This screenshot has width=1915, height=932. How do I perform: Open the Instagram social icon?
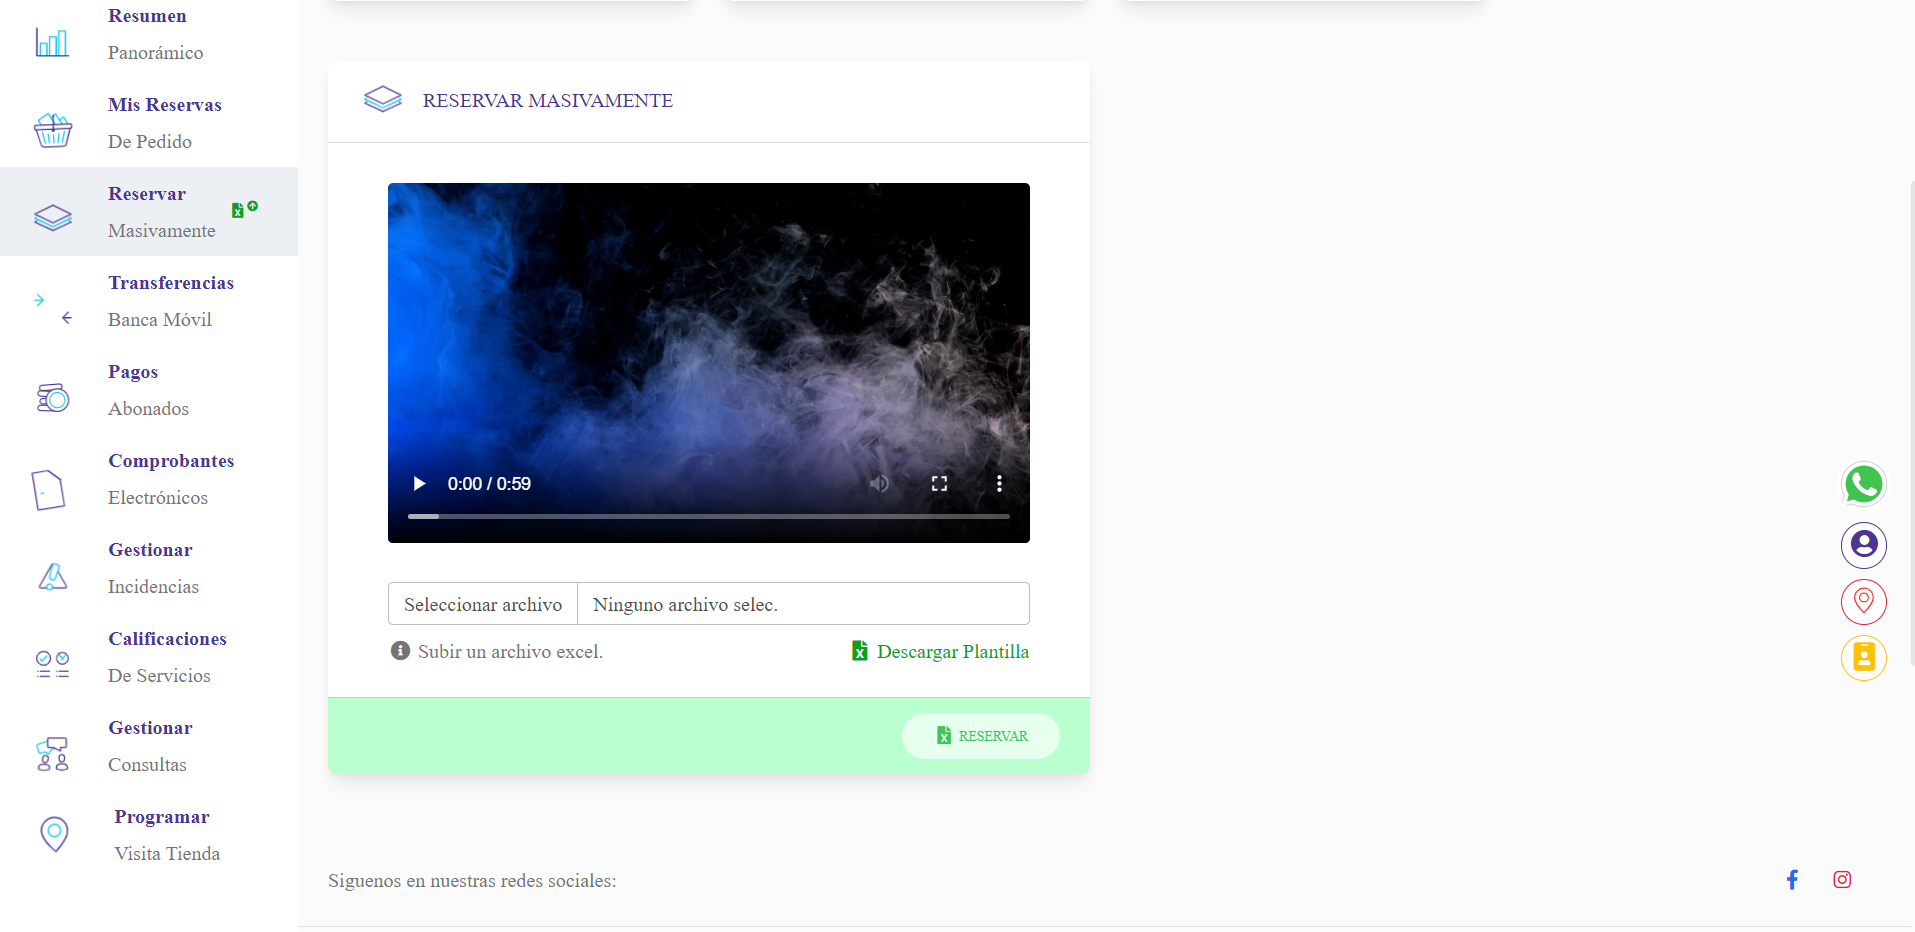click(x=1842, y=880)
